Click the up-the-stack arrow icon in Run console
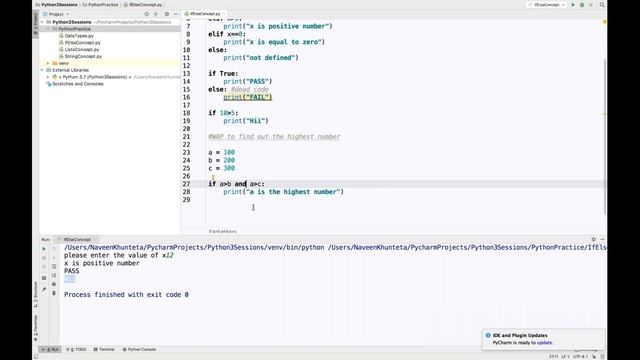The height and width of the screenshot is (360, 640). coord(54,249)
